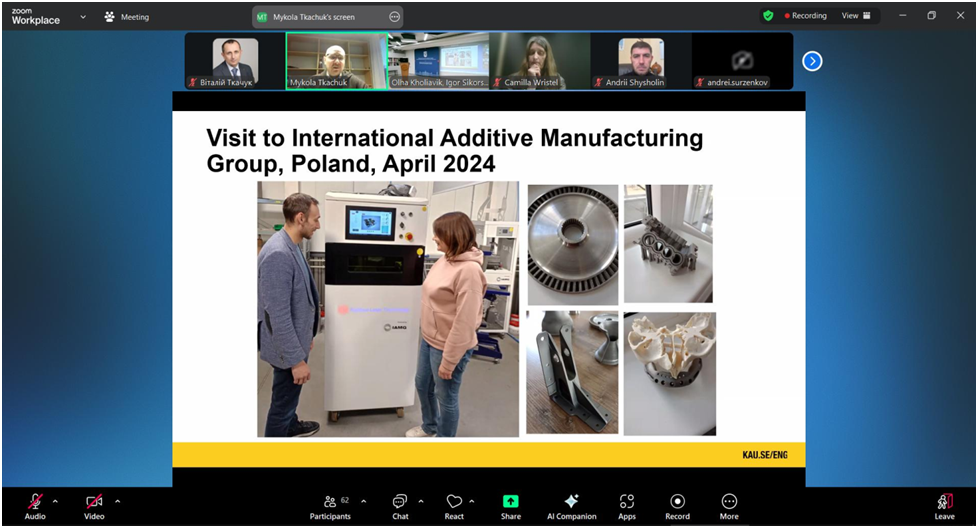Click the green Share button

(511, 502)
